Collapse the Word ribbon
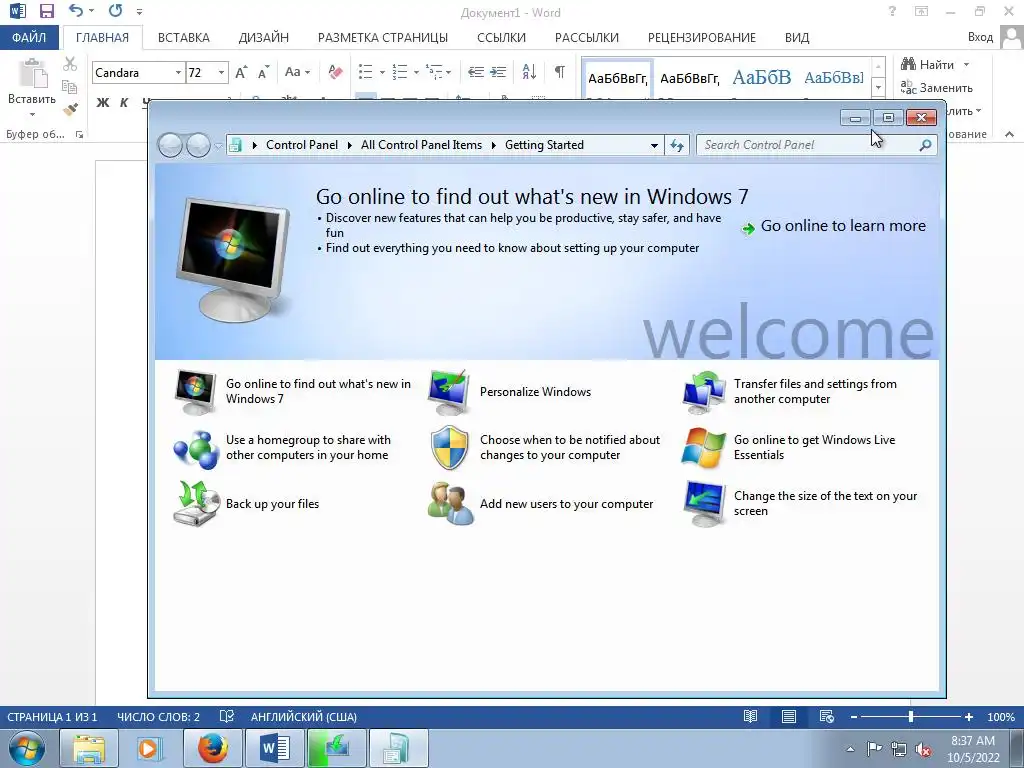Screen dimensions: 1024x768 pyautogui.click(x=1009, y=134)
